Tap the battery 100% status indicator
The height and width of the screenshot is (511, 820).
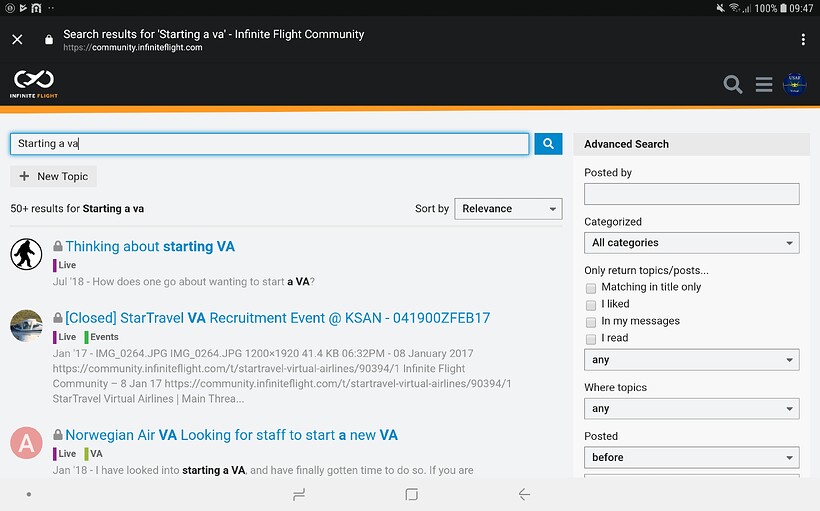coord(771,8)
